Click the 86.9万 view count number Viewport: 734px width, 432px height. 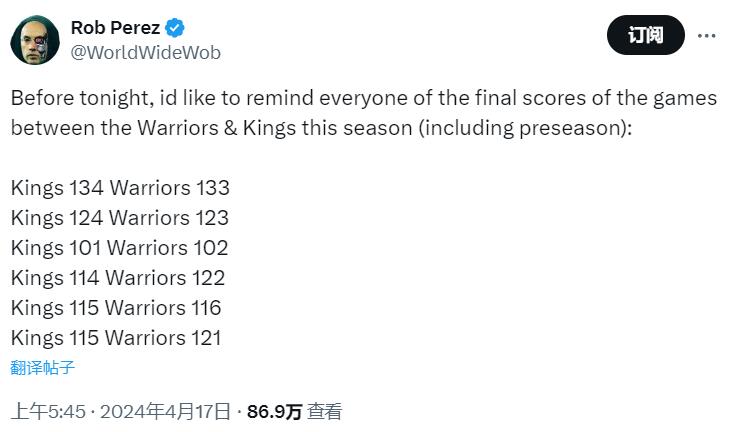coord(274,411)
